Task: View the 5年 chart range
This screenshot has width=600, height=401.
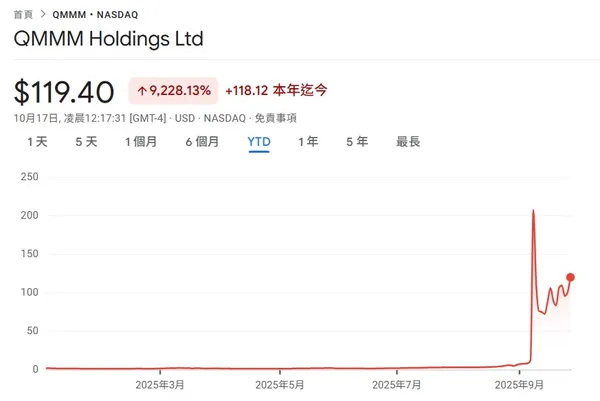Action: coord(357,142)
